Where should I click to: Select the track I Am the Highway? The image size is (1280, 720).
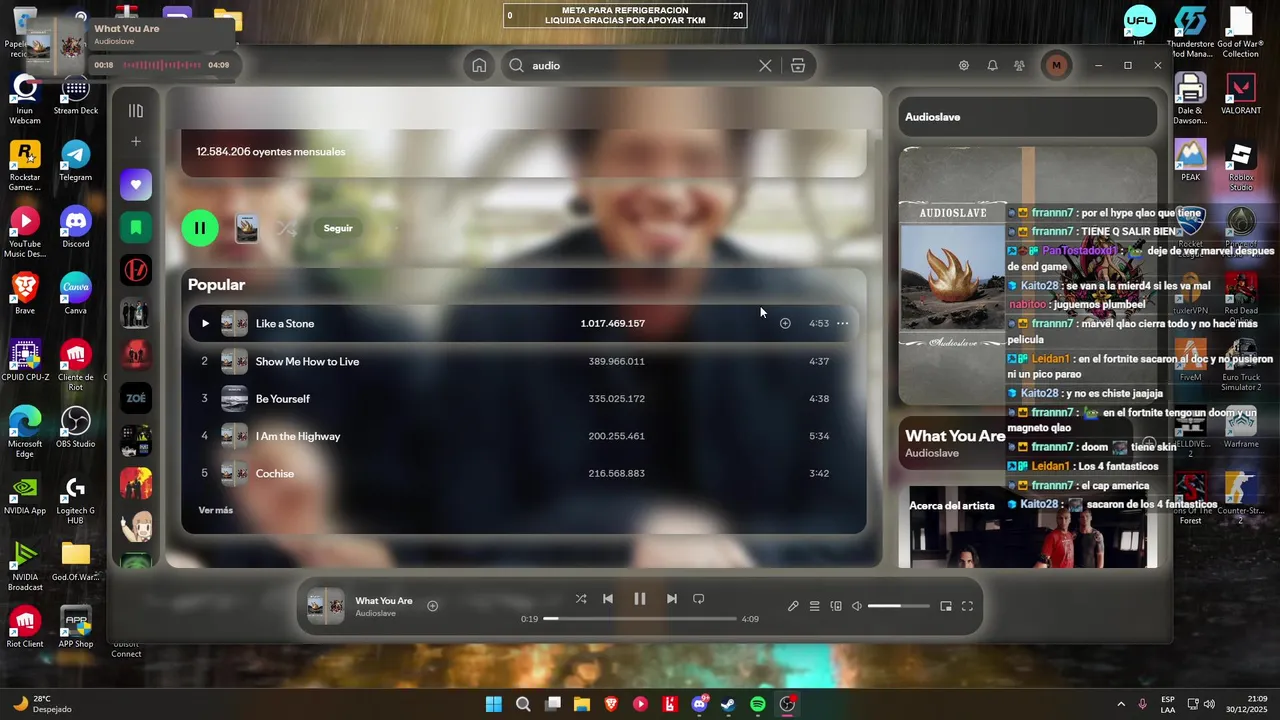pos(523,436)
